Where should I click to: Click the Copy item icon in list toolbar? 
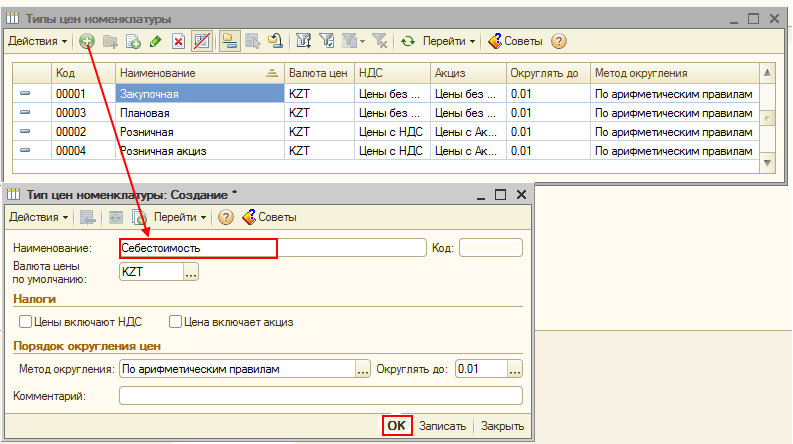click(133, 41)
